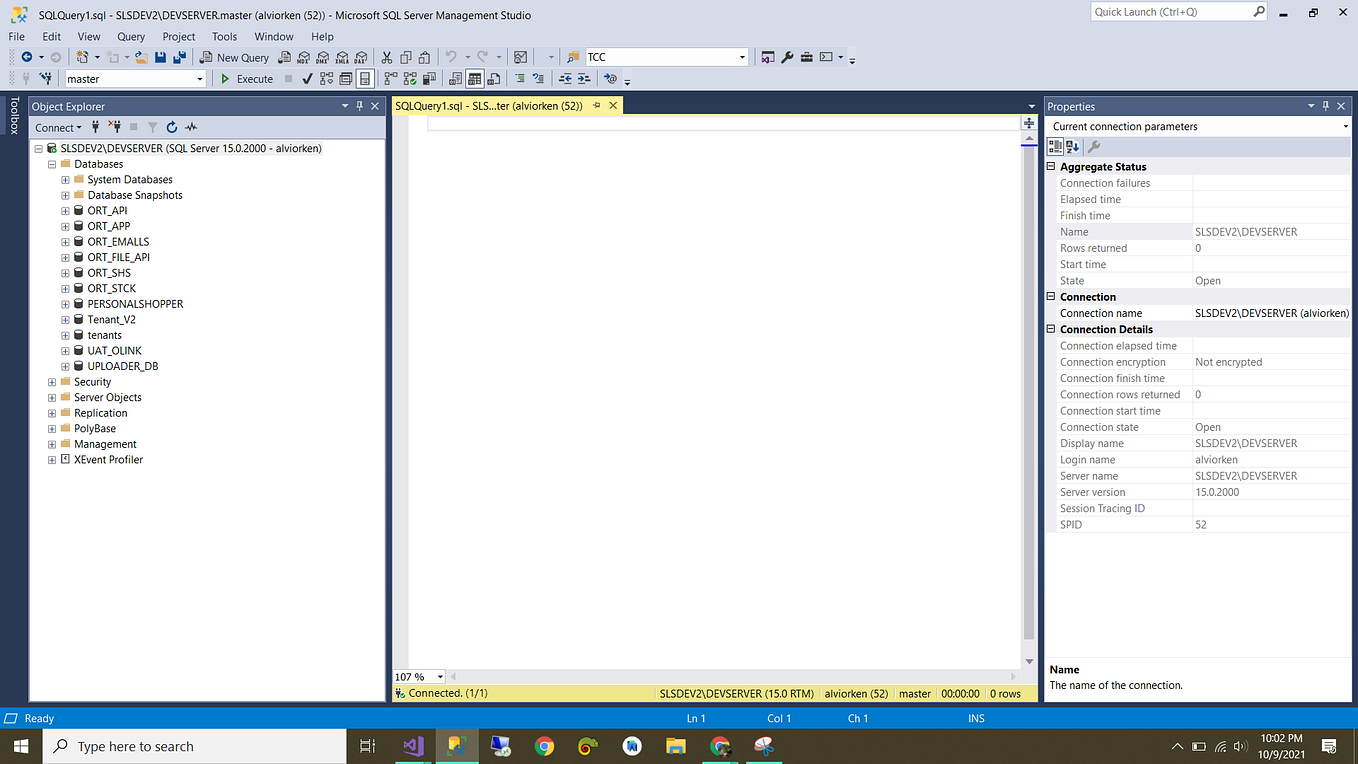The height and width of the screenshot is (764, 1358).
Task: Open the Filter icon in Object Explorer
Action: (x=152, y=127)
